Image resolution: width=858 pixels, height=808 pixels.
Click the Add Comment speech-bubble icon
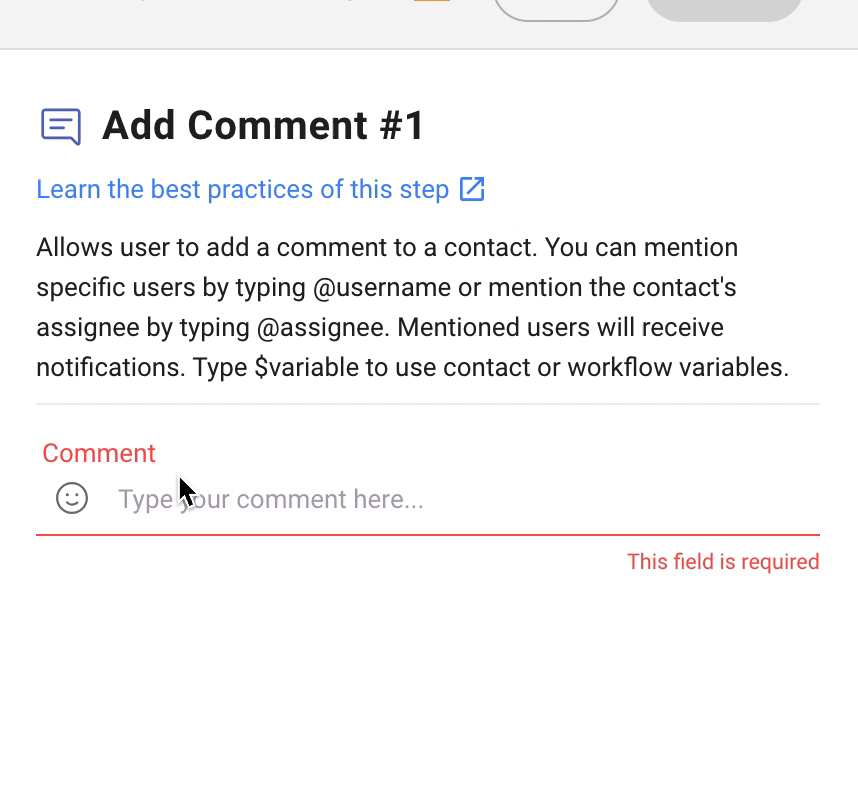[61, 127]
